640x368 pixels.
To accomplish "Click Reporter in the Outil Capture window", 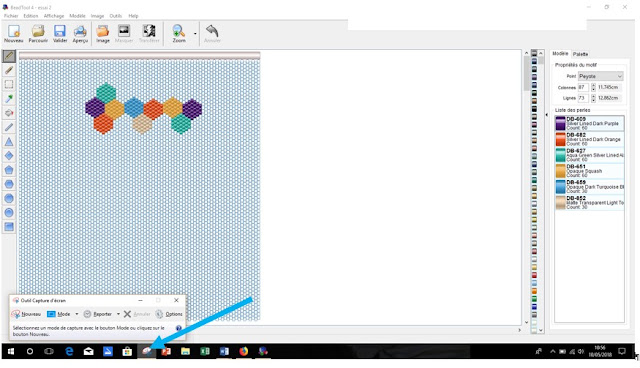I will (98, 314).
